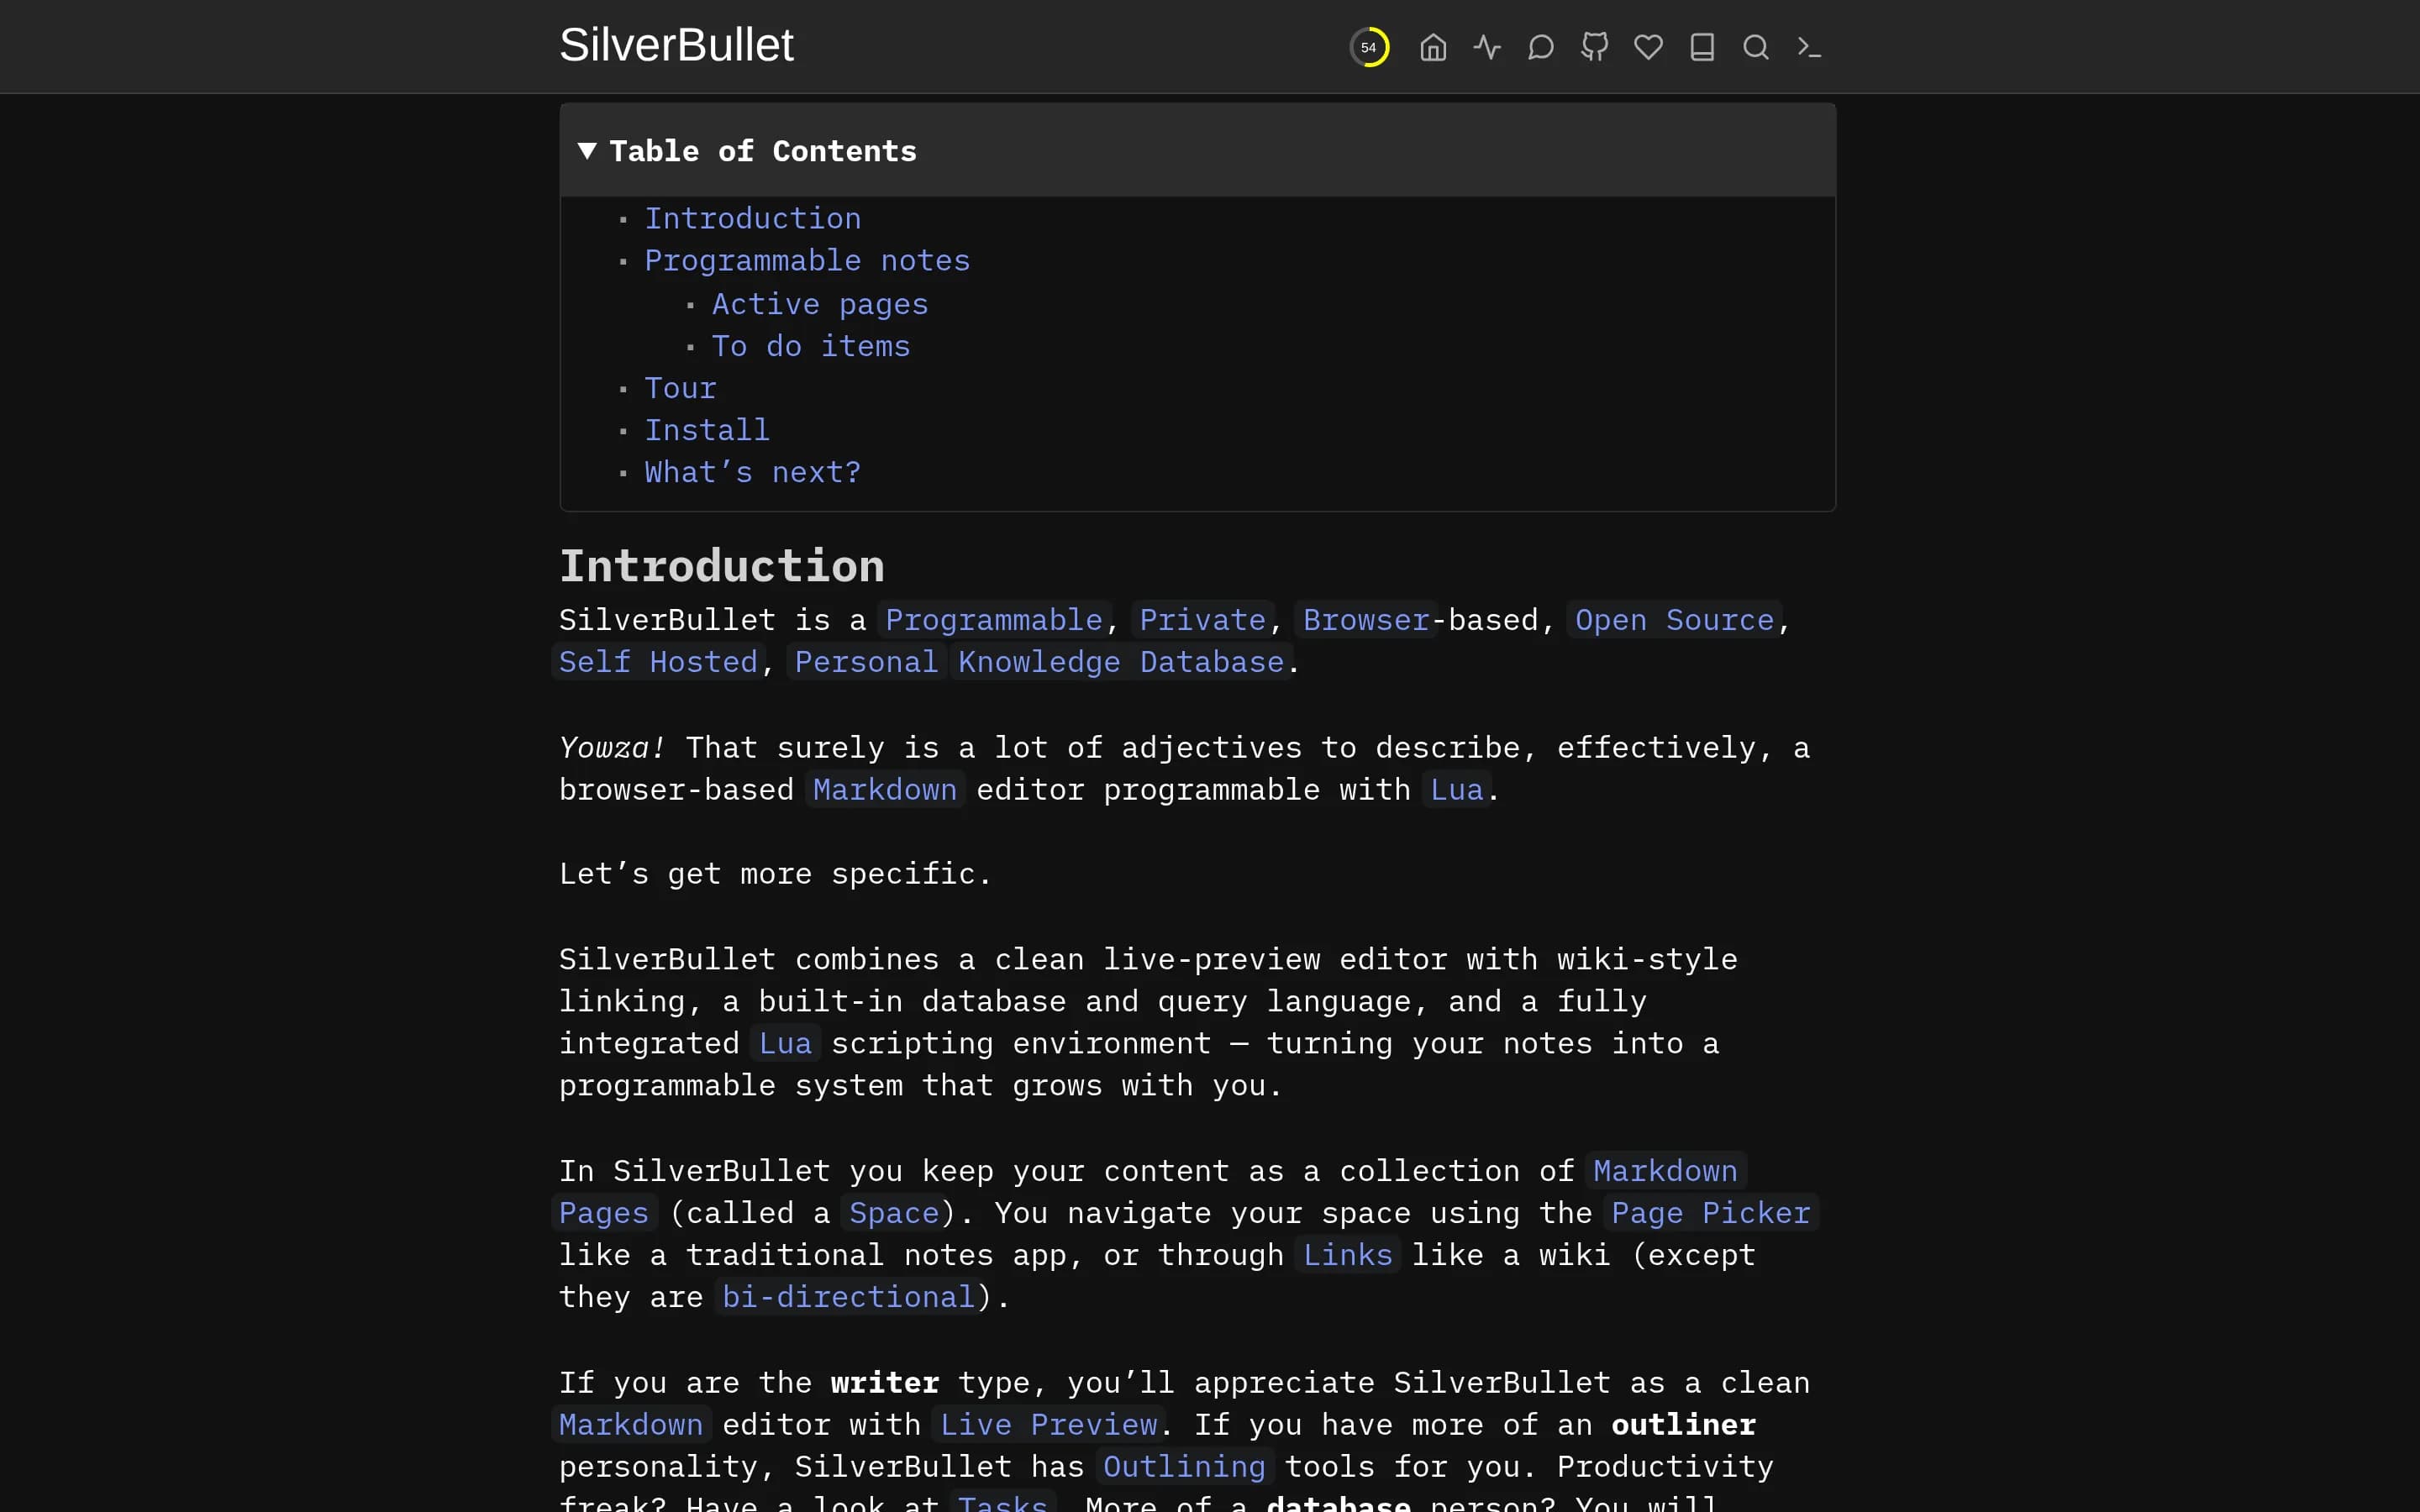This screenshot has width=2420, height=1512.
Task: Click the italic word 'Yowza!'
Action: click(612, 748)
